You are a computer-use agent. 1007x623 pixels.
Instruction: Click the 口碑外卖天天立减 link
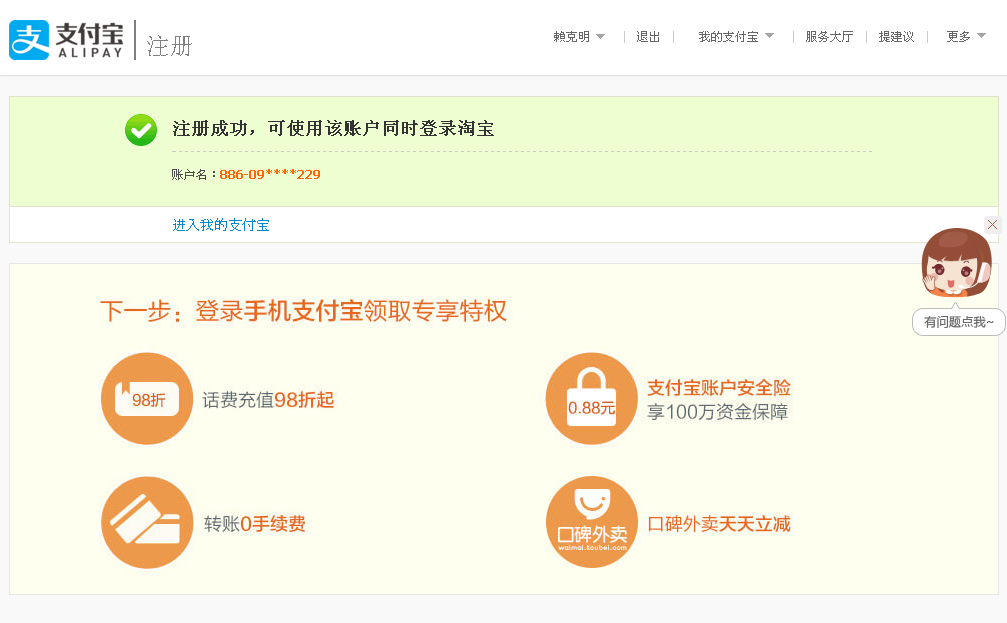[x=719, y=524]
